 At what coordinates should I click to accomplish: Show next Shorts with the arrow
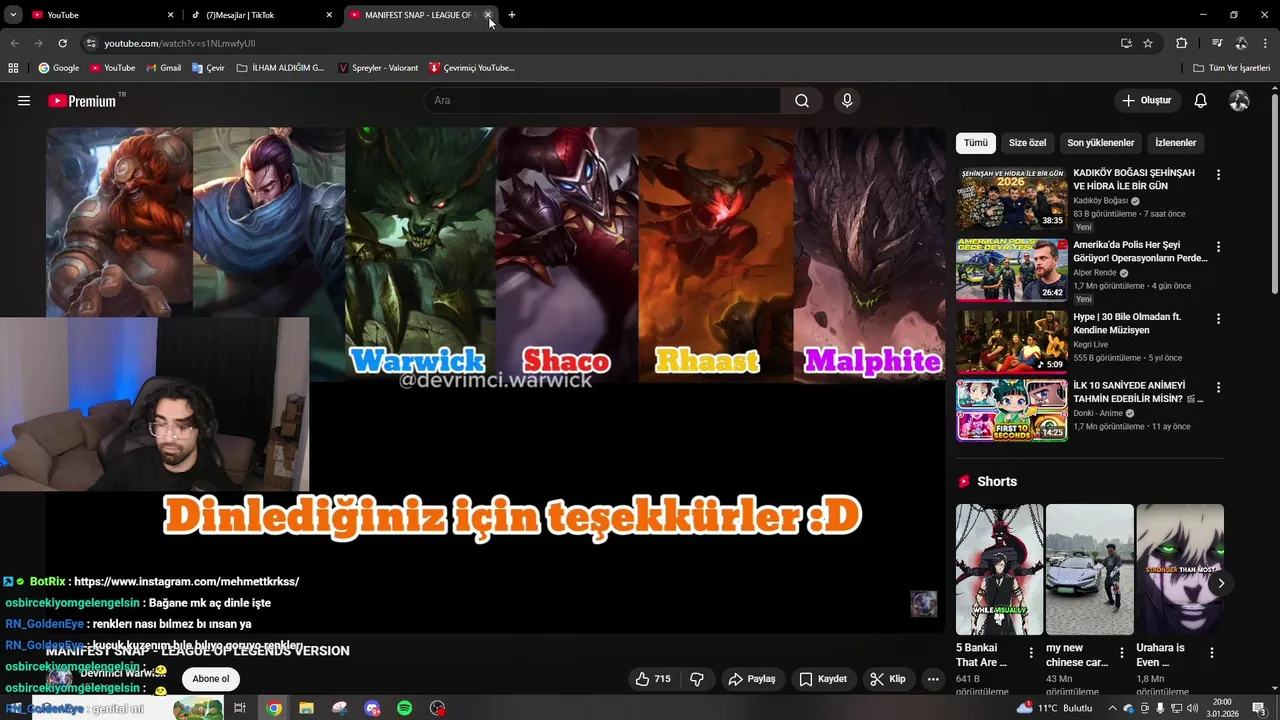click(x=1220, y=583)
